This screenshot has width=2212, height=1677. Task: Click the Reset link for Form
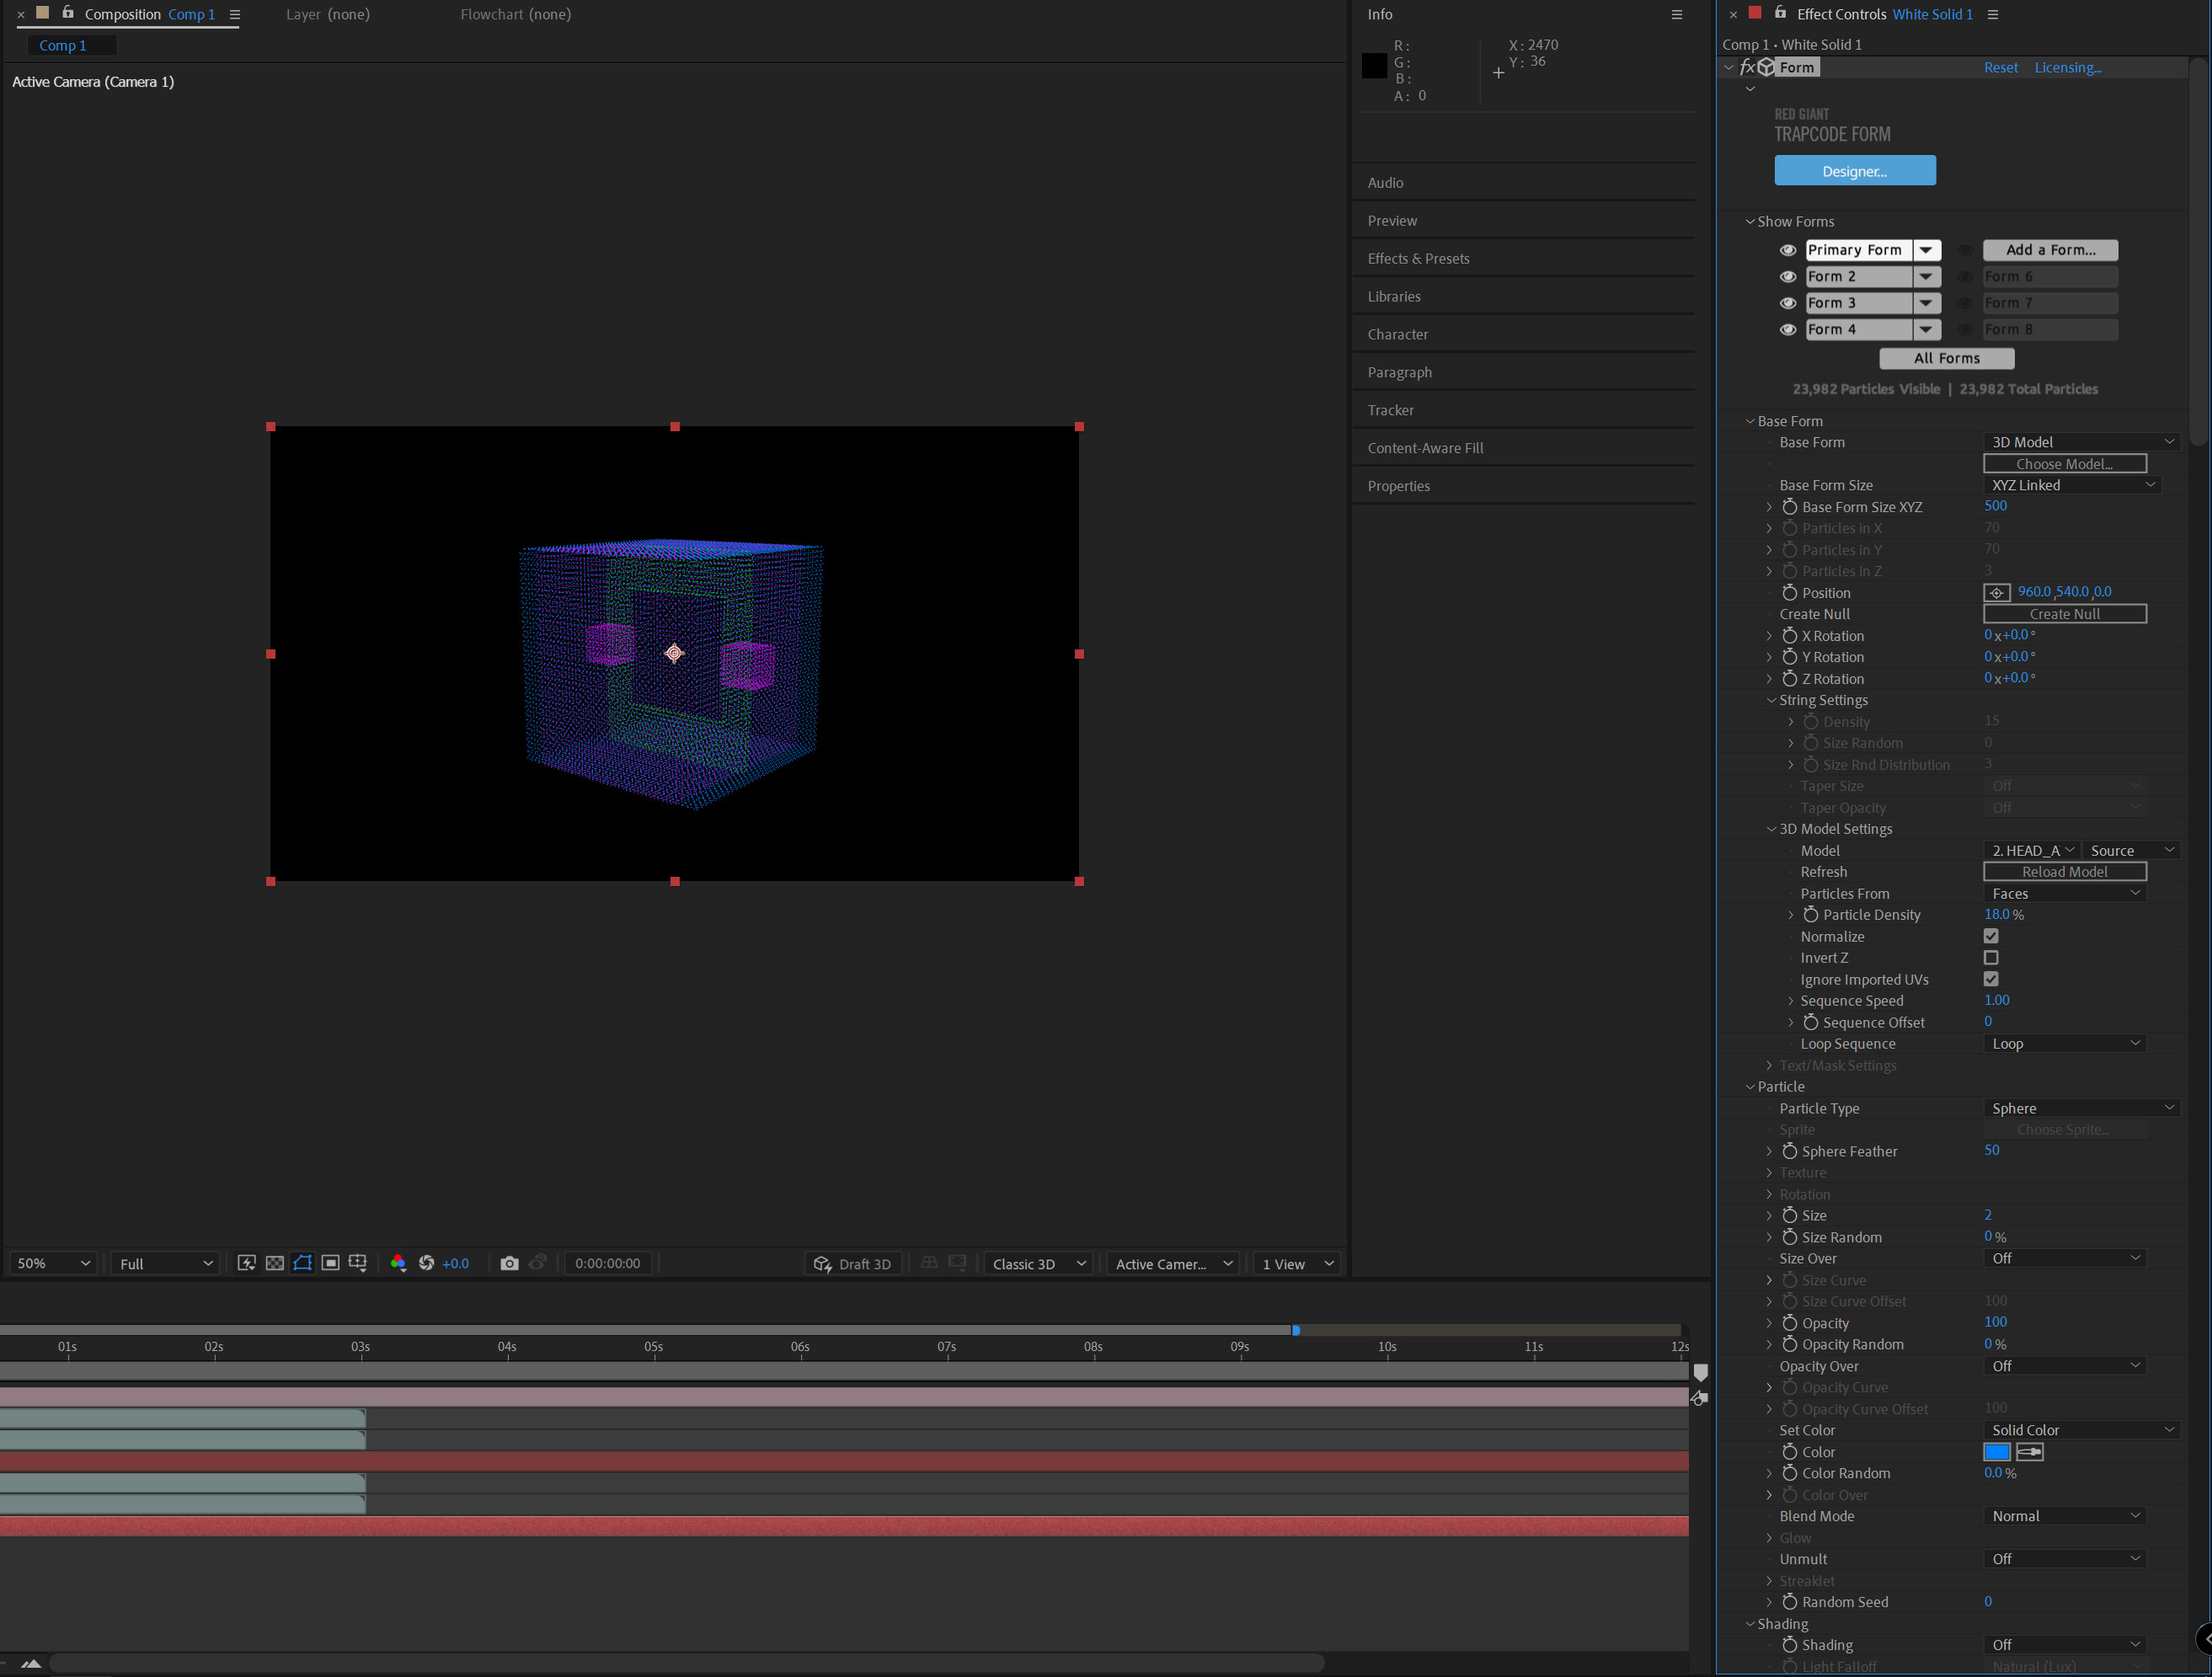tap(2000, 67)
